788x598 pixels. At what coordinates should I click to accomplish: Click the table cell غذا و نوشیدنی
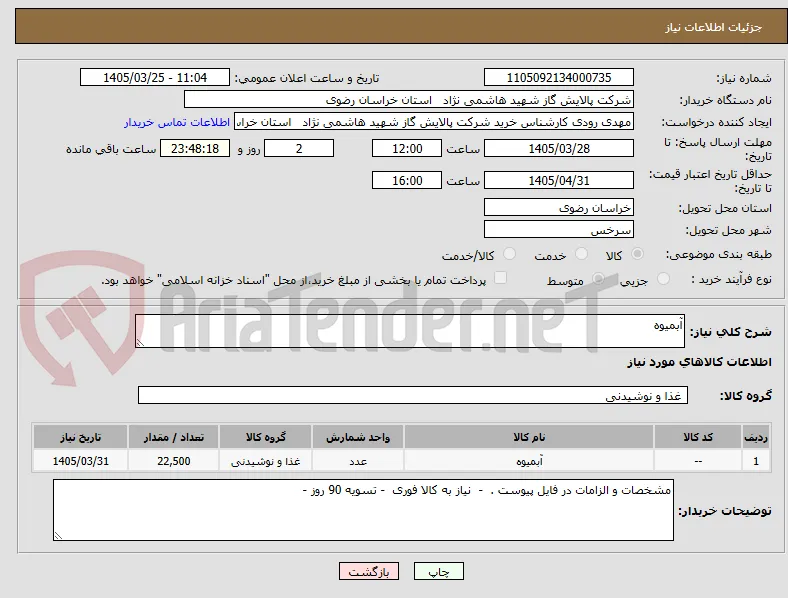point(265,461)
